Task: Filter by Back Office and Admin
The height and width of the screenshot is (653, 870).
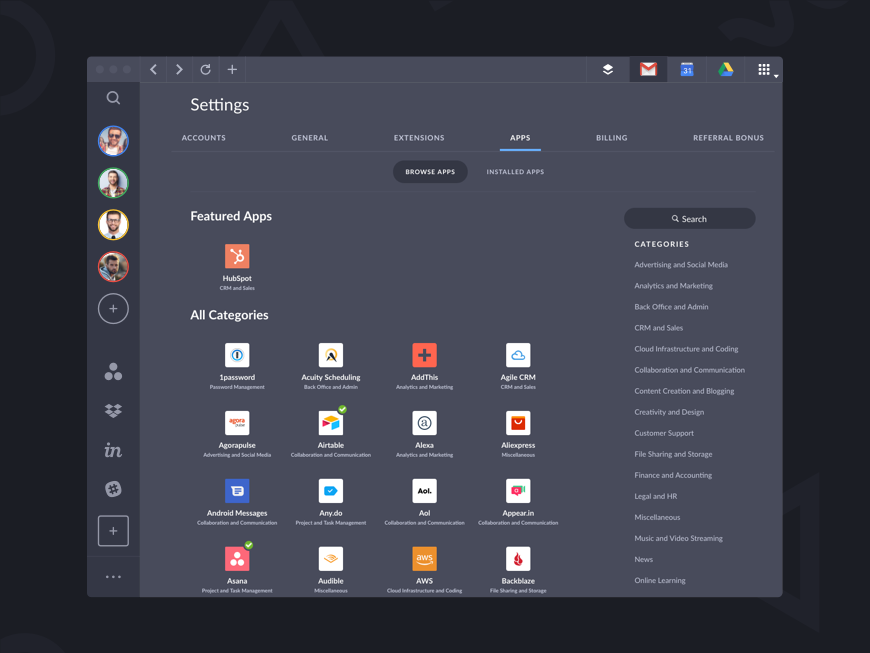Action: pyautogui.click(x=671, y=307)
